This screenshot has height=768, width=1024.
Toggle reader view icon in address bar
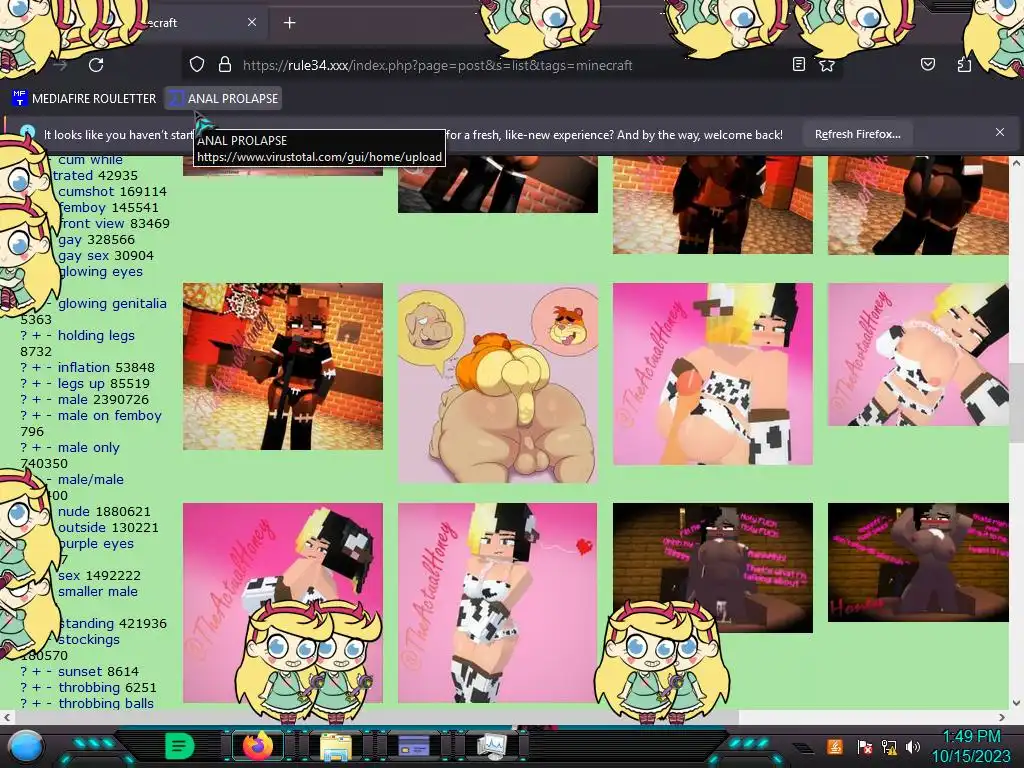[x=798, y=65]
